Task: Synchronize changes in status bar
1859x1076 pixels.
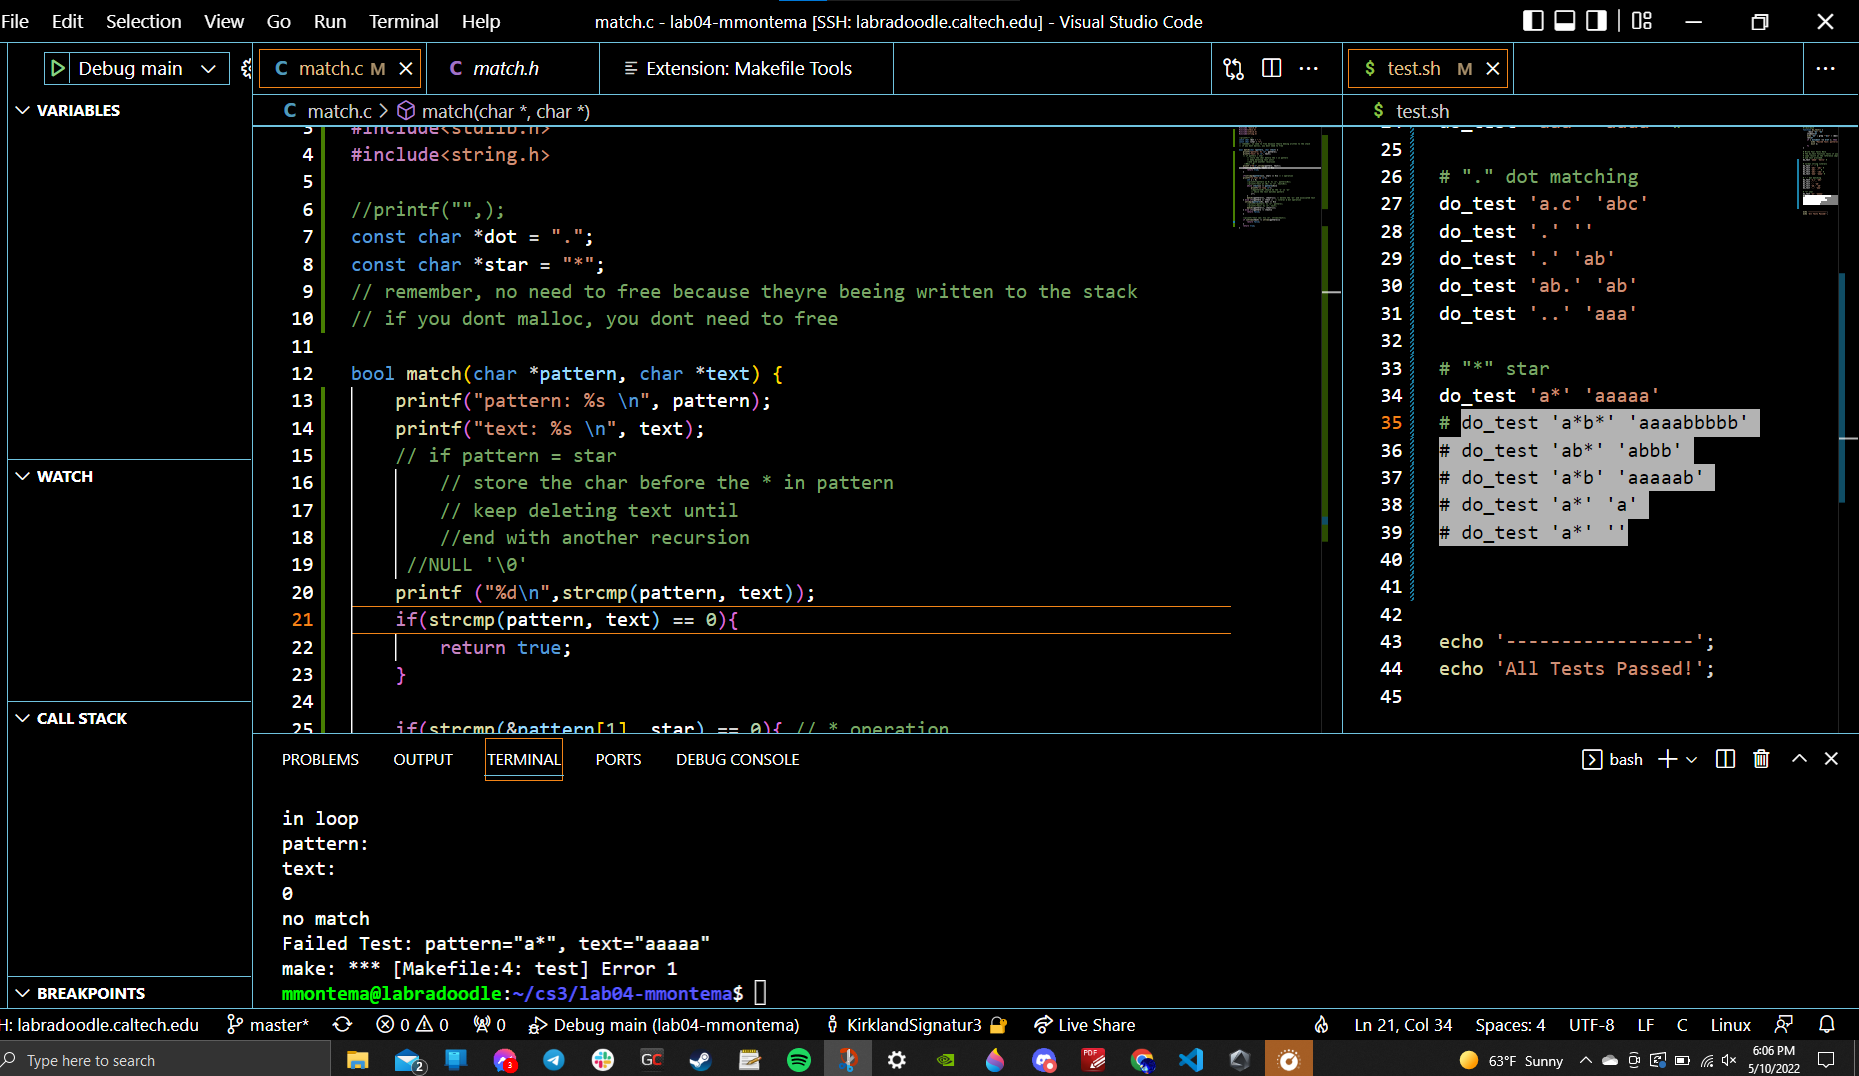Action: point(342,1024)
